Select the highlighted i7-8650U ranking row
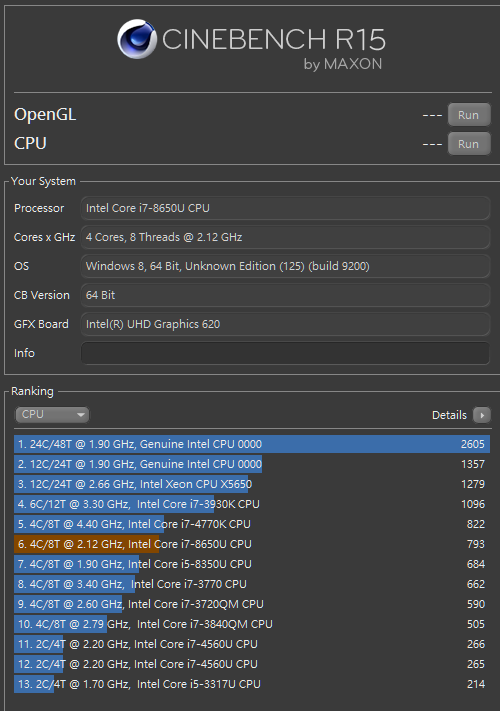This screenshot has height=711, width=500. (252, 544)
